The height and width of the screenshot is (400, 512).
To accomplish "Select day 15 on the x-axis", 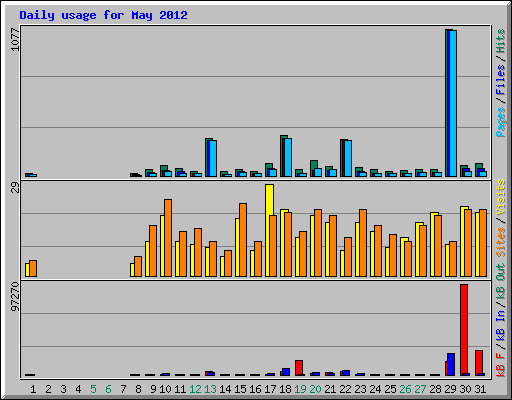I will tap(240, 389).
